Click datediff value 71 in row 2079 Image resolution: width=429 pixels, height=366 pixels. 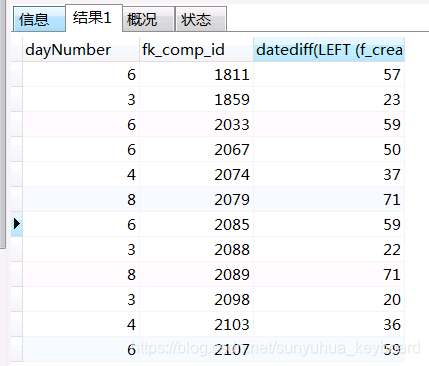tap(329, 199)
